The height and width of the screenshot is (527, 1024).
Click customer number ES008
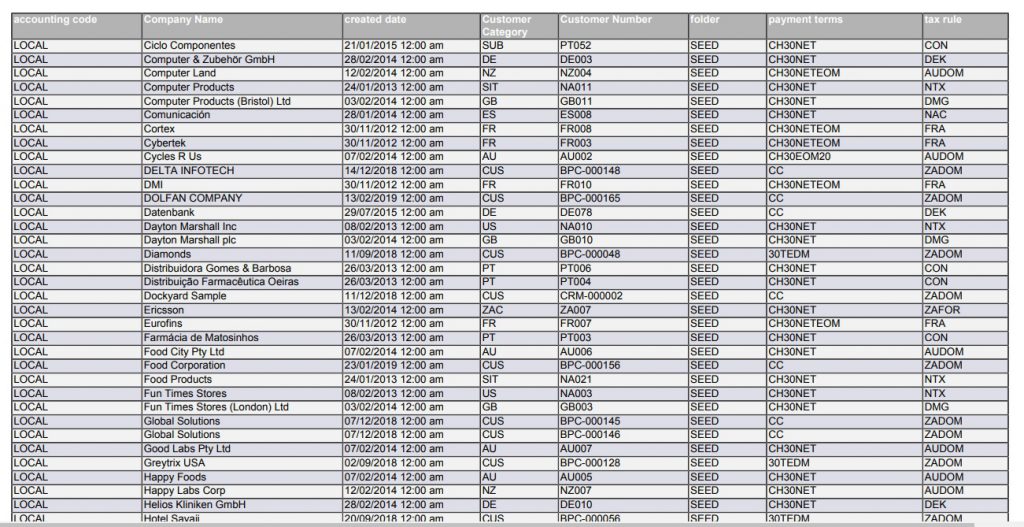tap(623, 115)
